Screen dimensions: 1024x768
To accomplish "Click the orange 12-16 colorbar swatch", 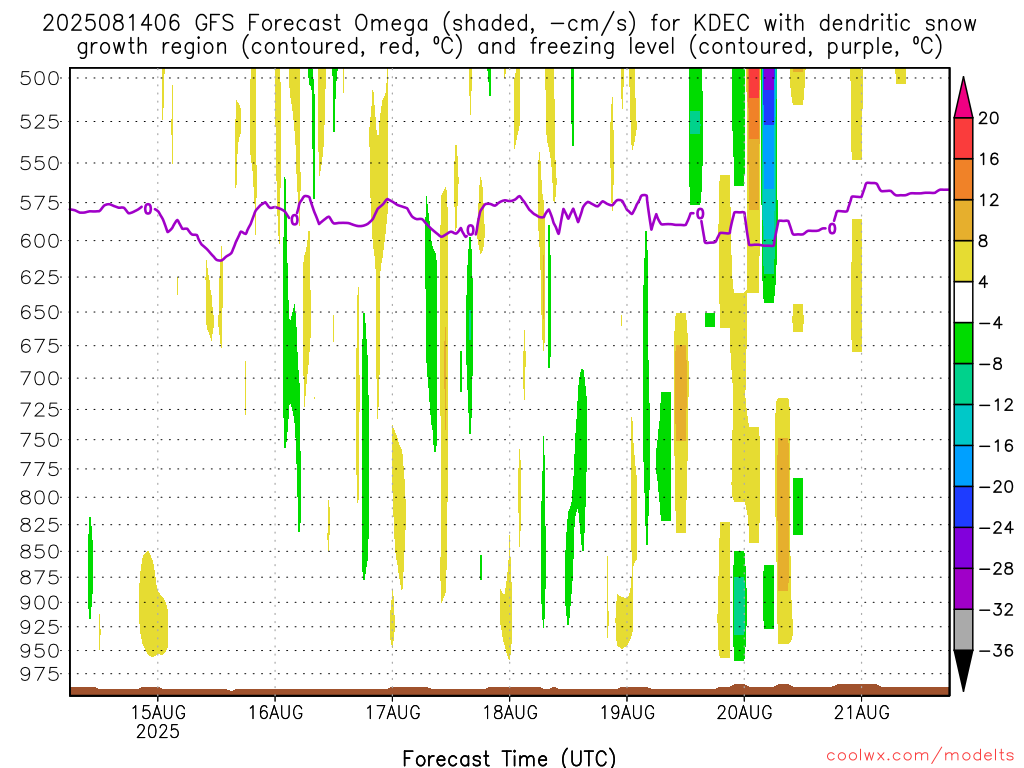I will click(963, 180).
